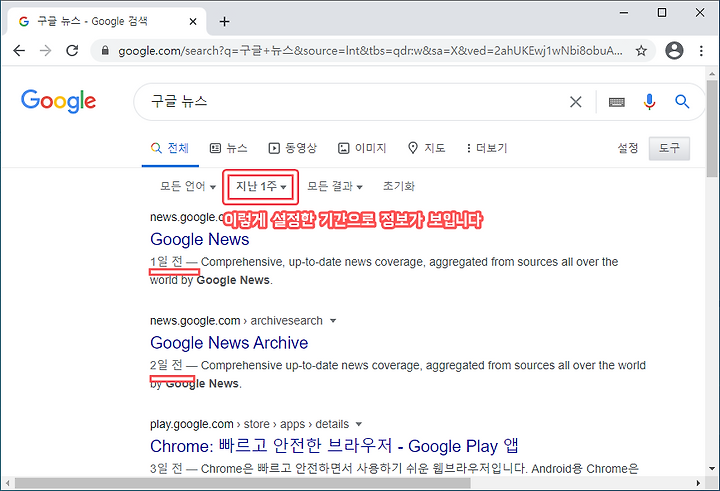
Task: Reload the current page
Action: 72,51
